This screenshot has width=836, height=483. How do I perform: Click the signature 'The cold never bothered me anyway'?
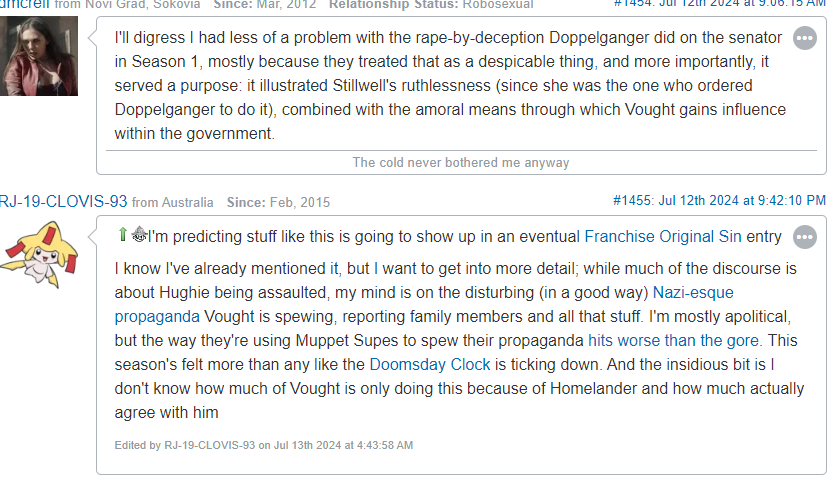pos(461,163)
